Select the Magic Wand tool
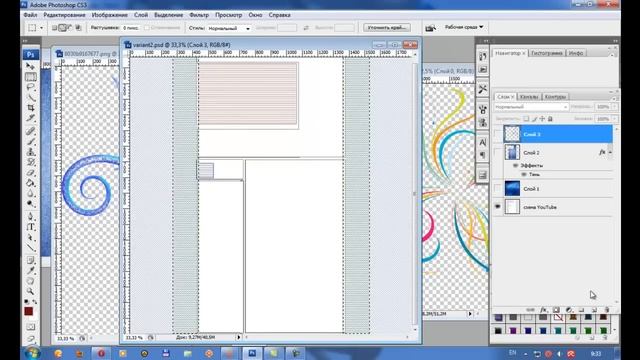 click(x=31, y=97)
